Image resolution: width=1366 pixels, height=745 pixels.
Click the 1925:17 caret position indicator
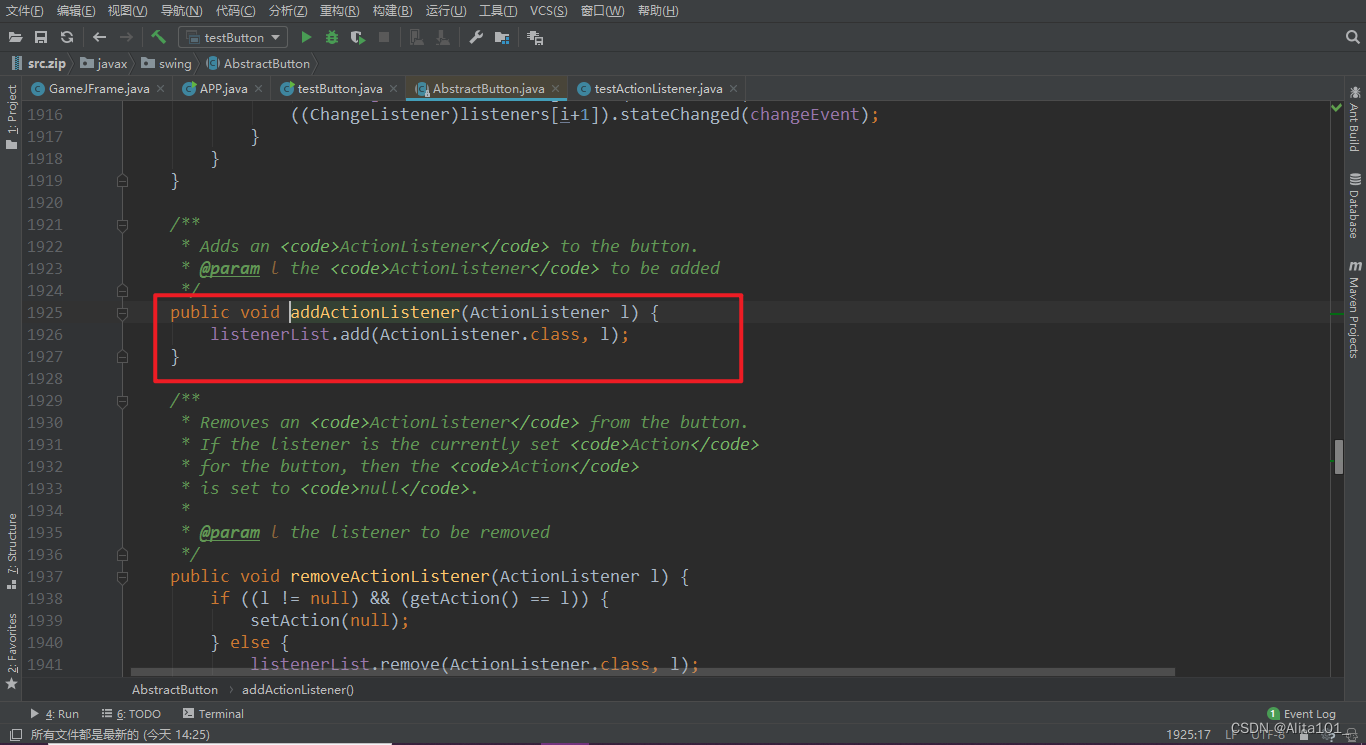tap(1188, 734)
